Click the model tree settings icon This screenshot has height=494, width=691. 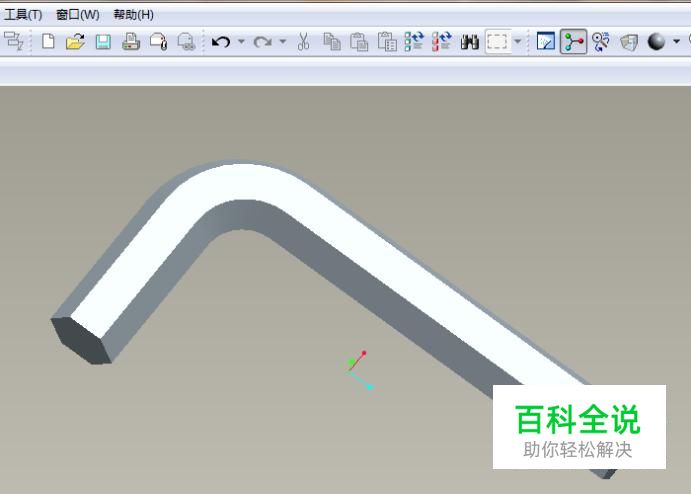point(14,41)
